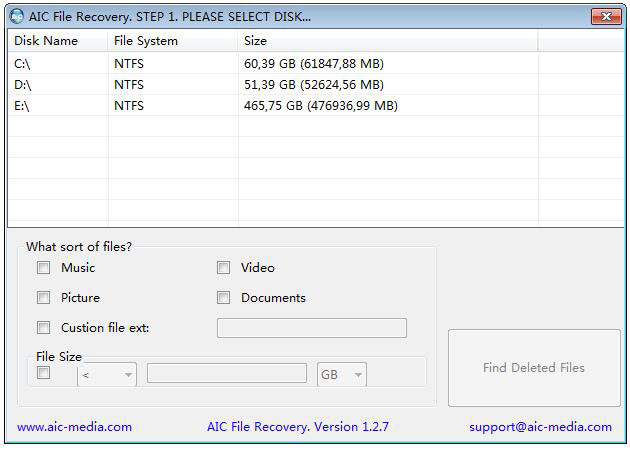630x450 pixels.
Task: Sort by File System column header
Action: (x=173, y=41)
